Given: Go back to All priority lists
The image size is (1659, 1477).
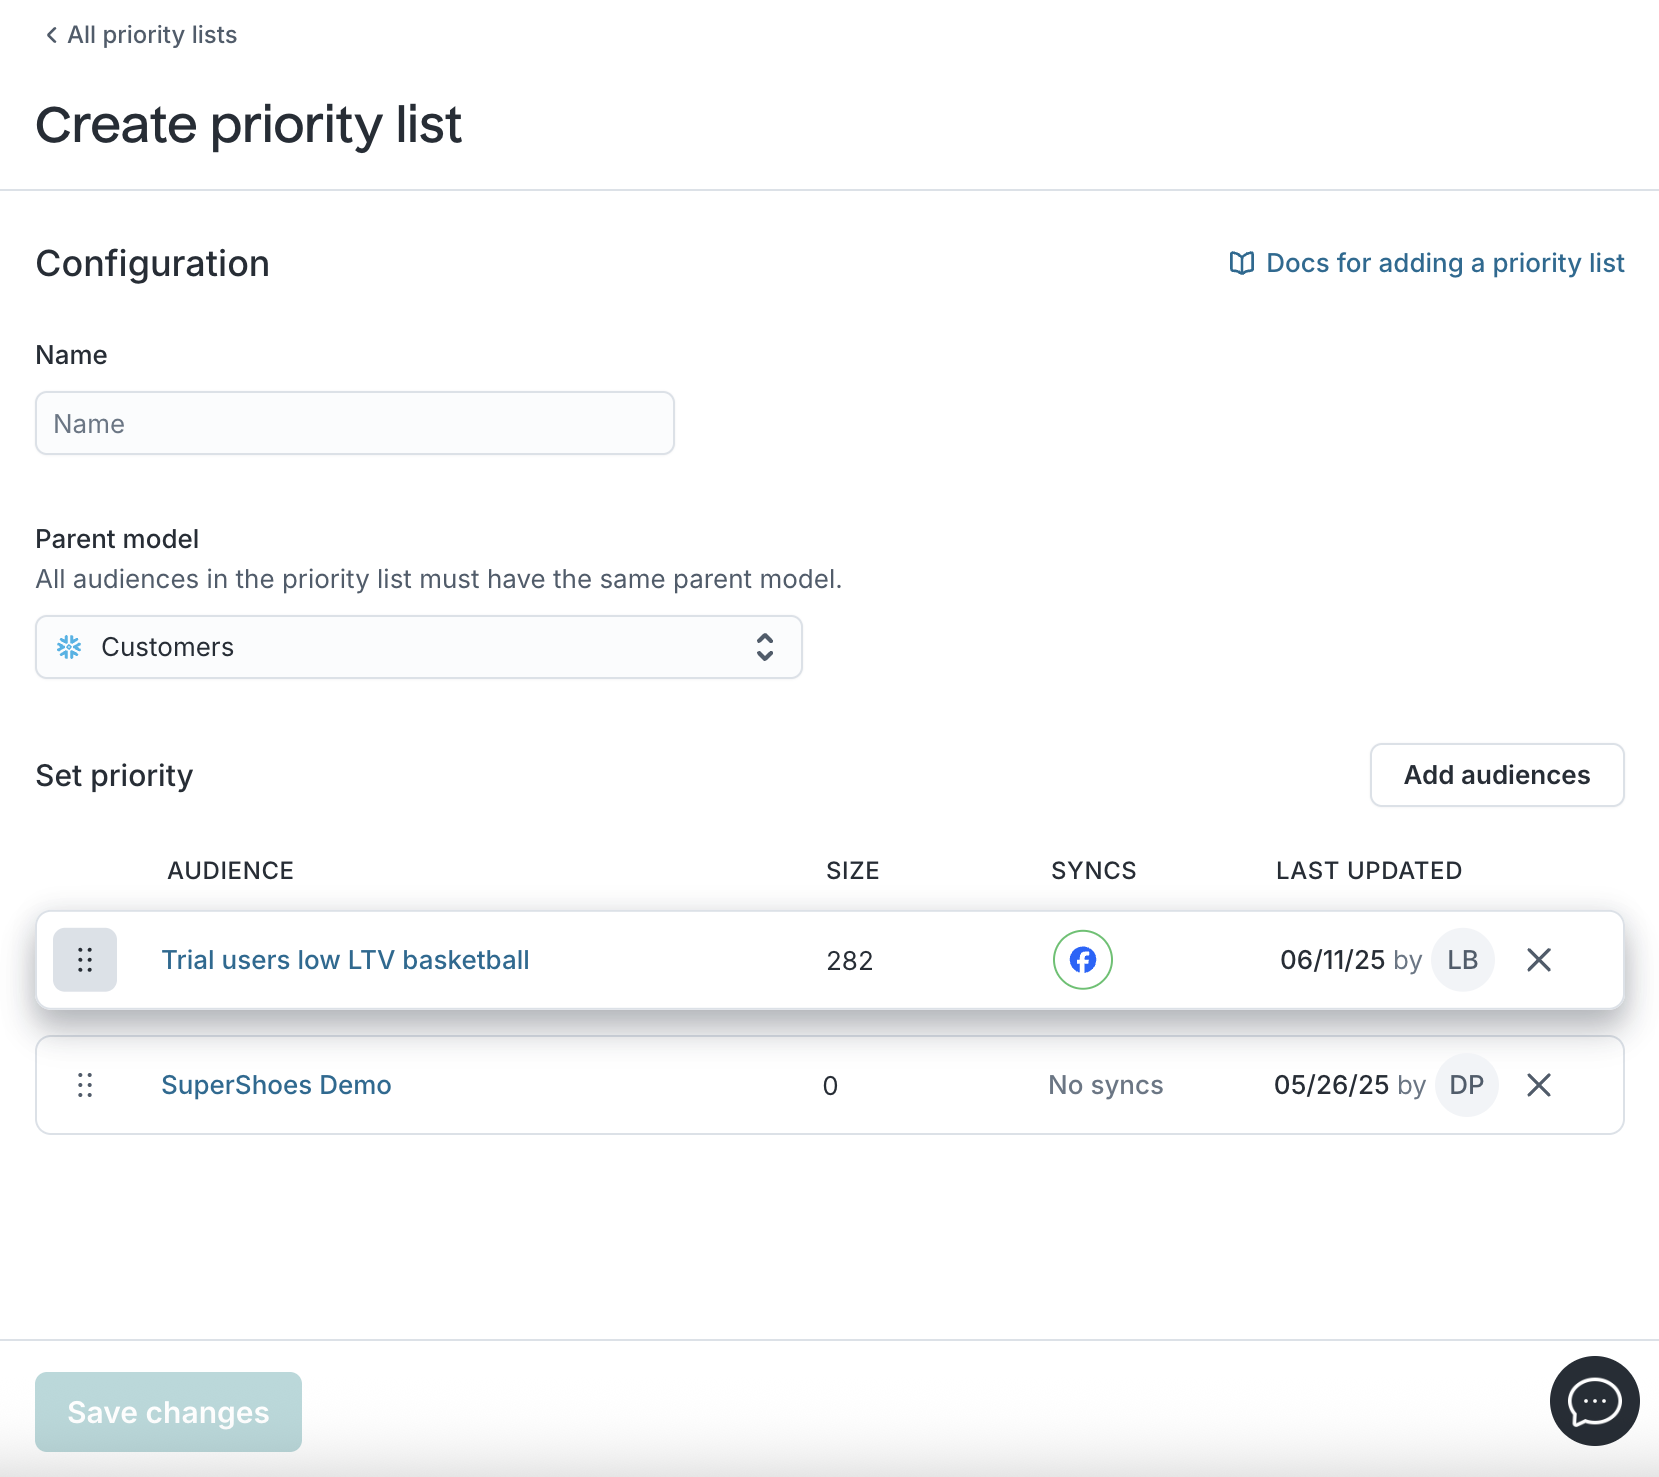Looking at the screenshot, I should pos(152,35).
